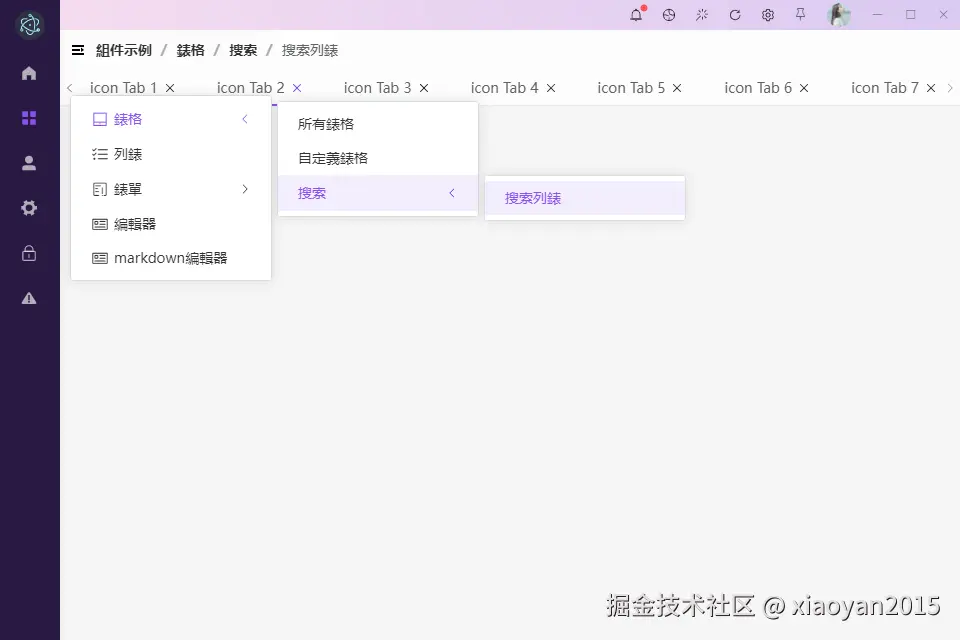This screenshot has width=960, height=640.
Task: Expand the 錶單 submenu
Action: pyautogui.click(x=245, y=188)
